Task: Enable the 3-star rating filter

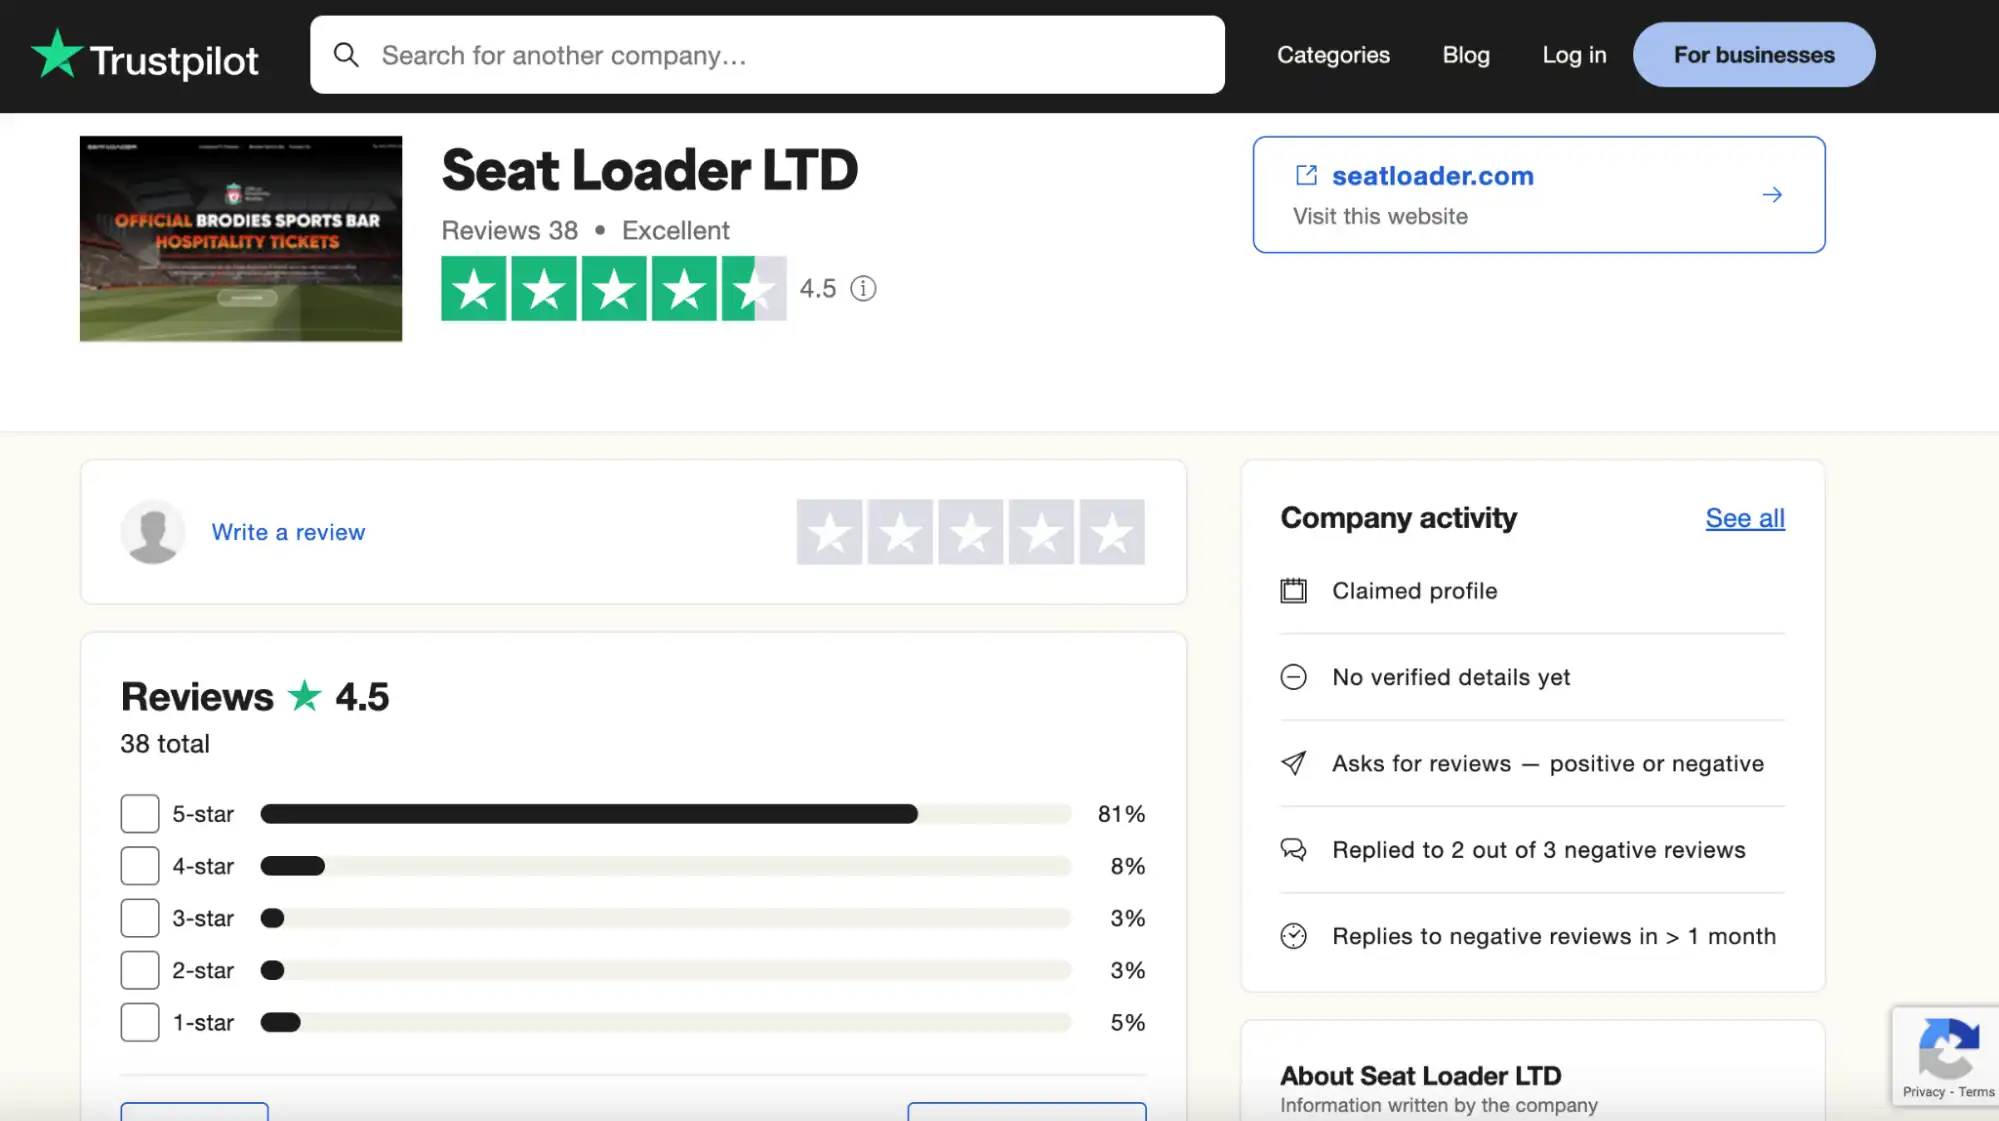Action: tap(139, 917)
